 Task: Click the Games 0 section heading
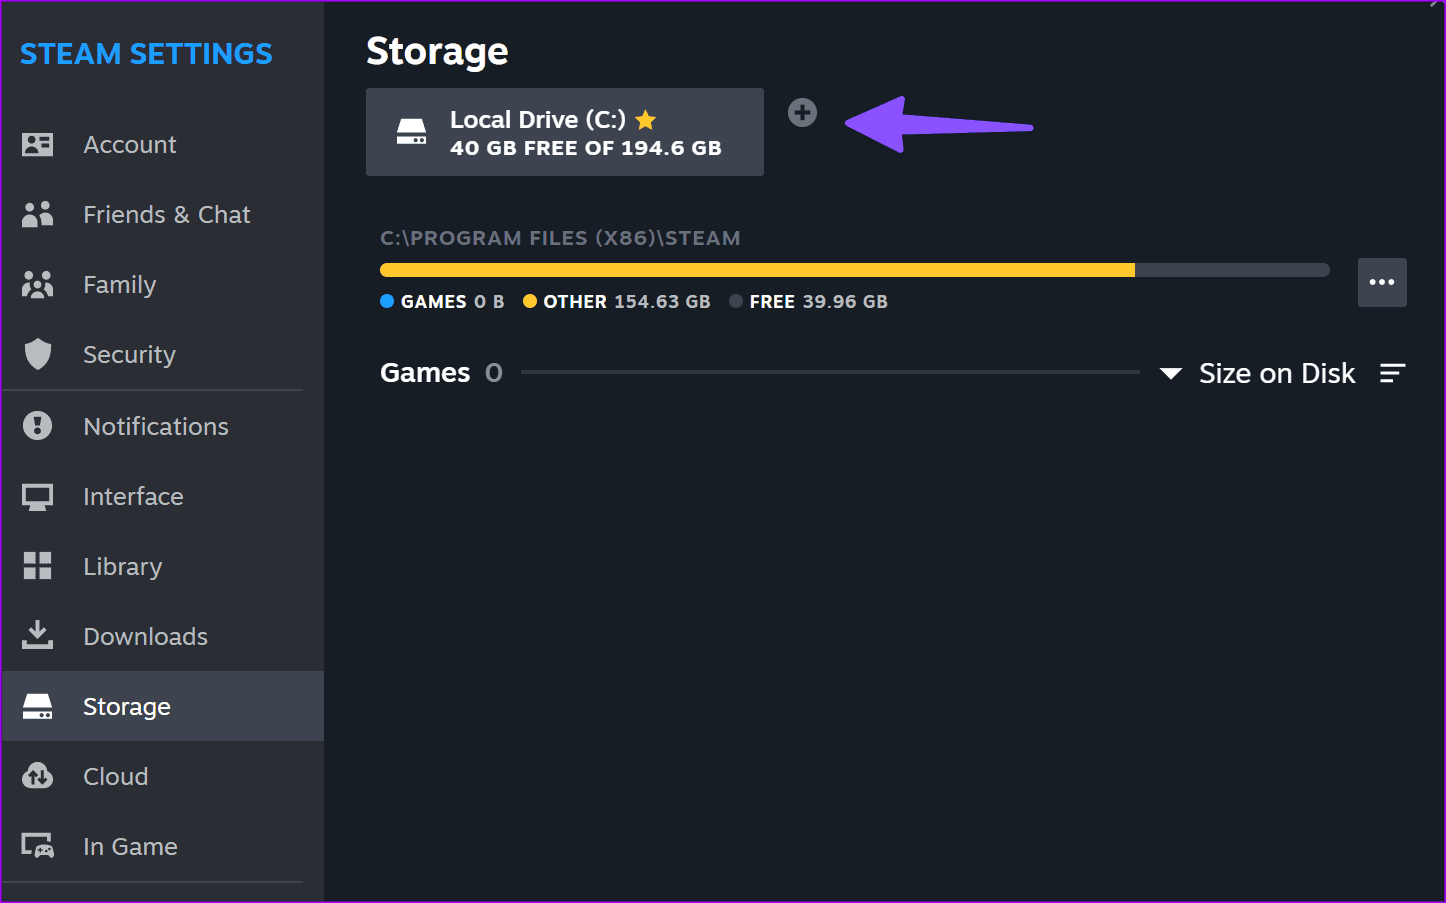(441, 373)
